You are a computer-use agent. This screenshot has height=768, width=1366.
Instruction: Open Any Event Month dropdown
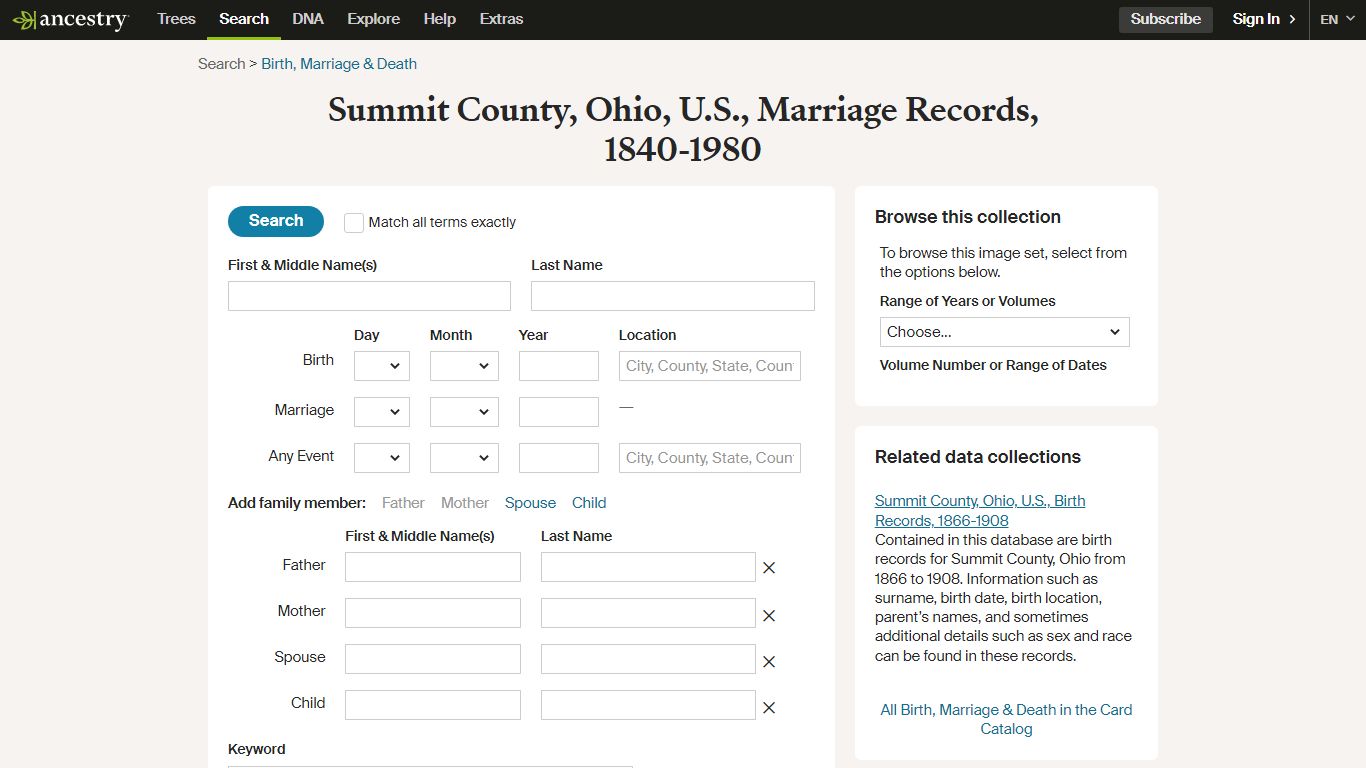(464, 458)
